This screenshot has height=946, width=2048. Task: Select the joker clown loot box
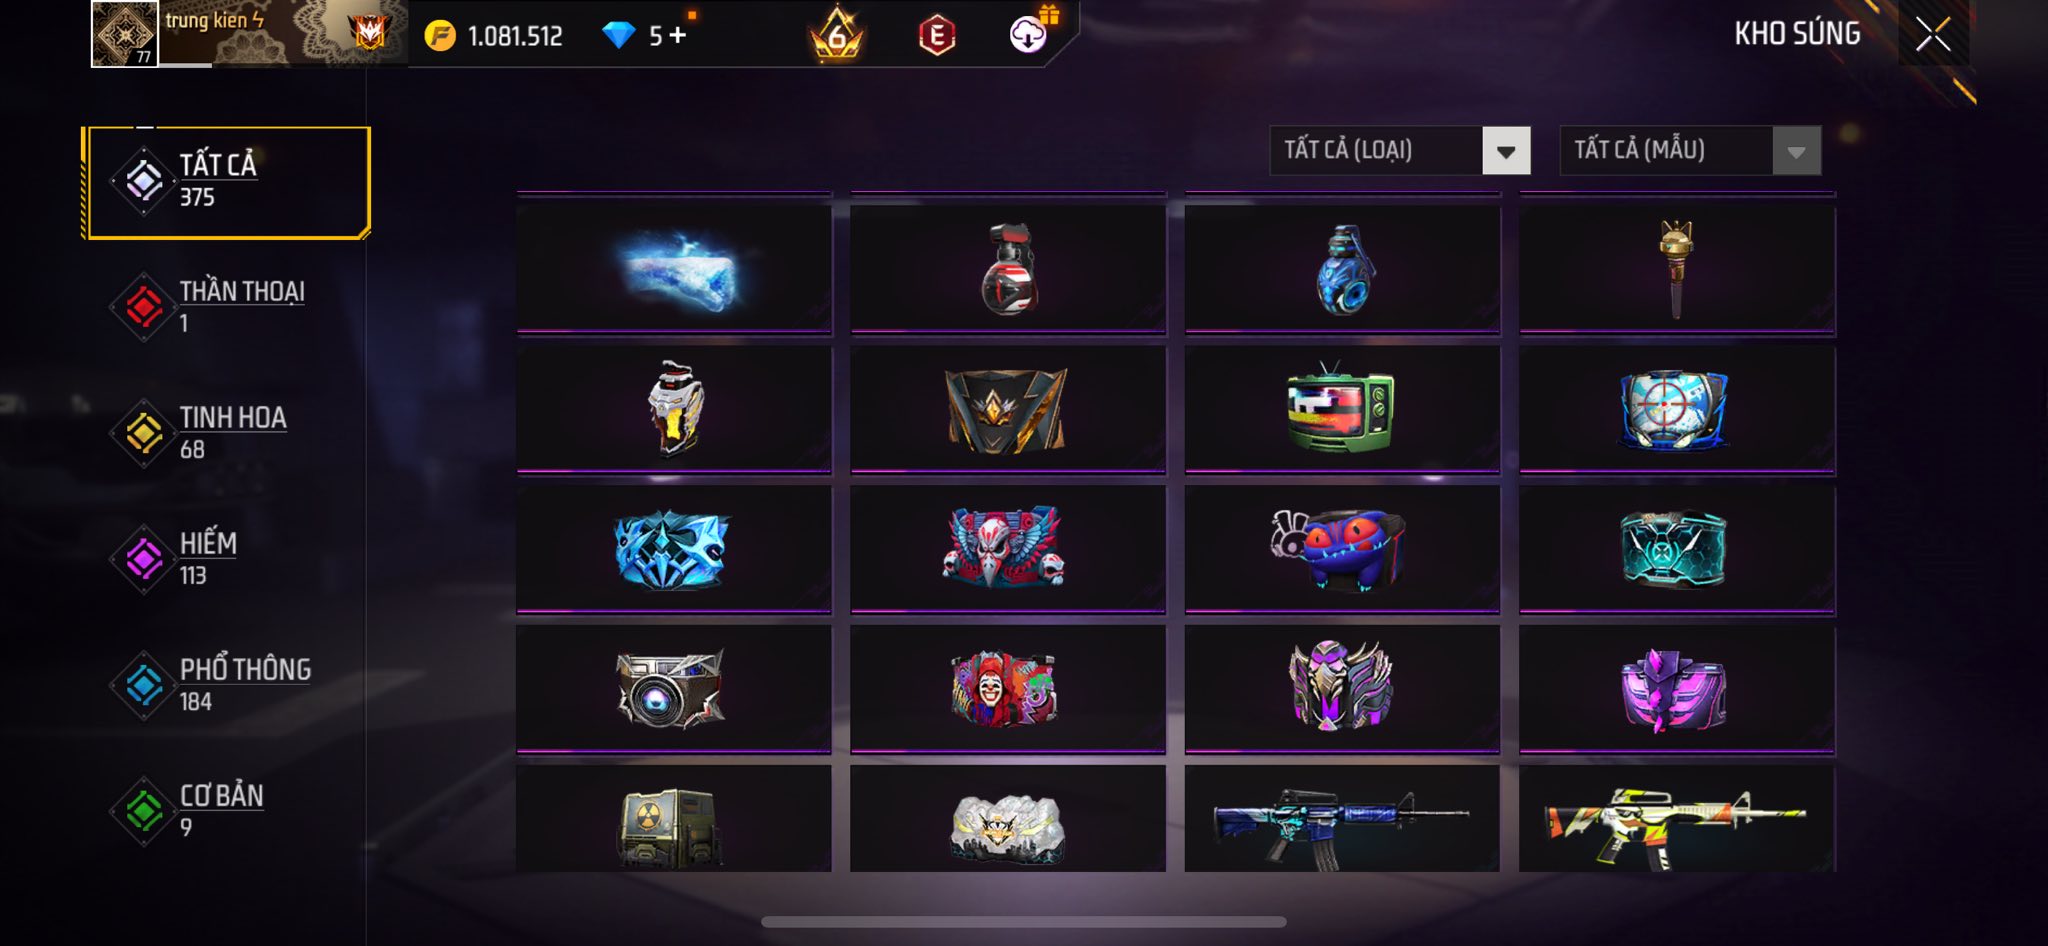[1008, 688]
